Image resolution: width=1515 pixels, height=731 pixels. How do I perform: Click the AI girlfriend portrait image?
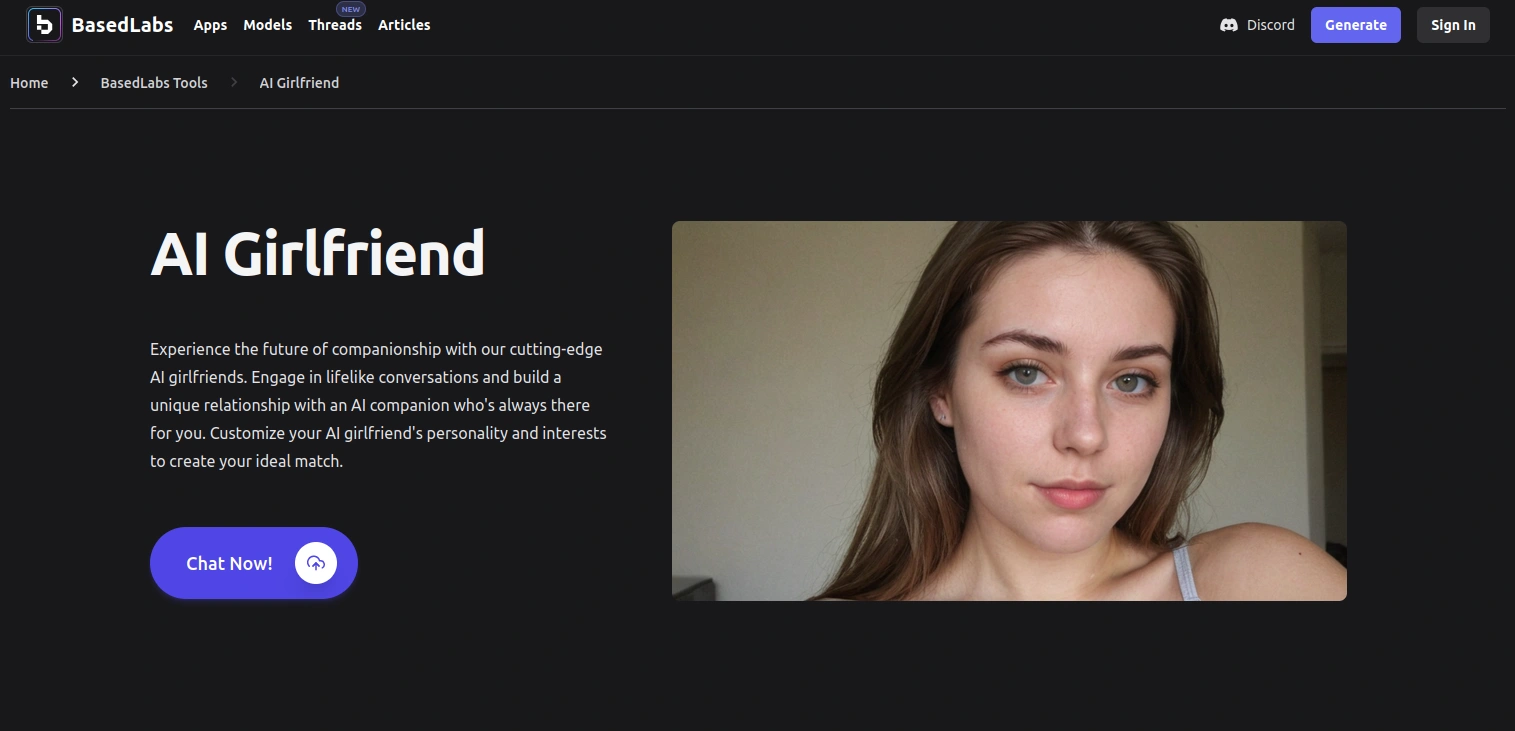[x=1009, y=411]
